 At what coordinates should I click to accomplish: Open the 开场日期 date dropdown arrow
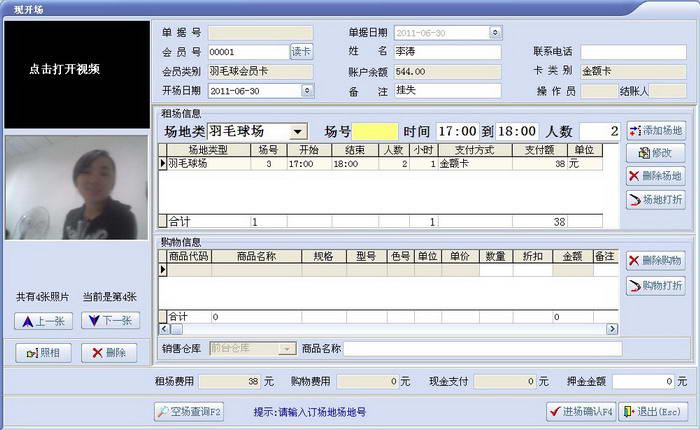tap(307, 91)
